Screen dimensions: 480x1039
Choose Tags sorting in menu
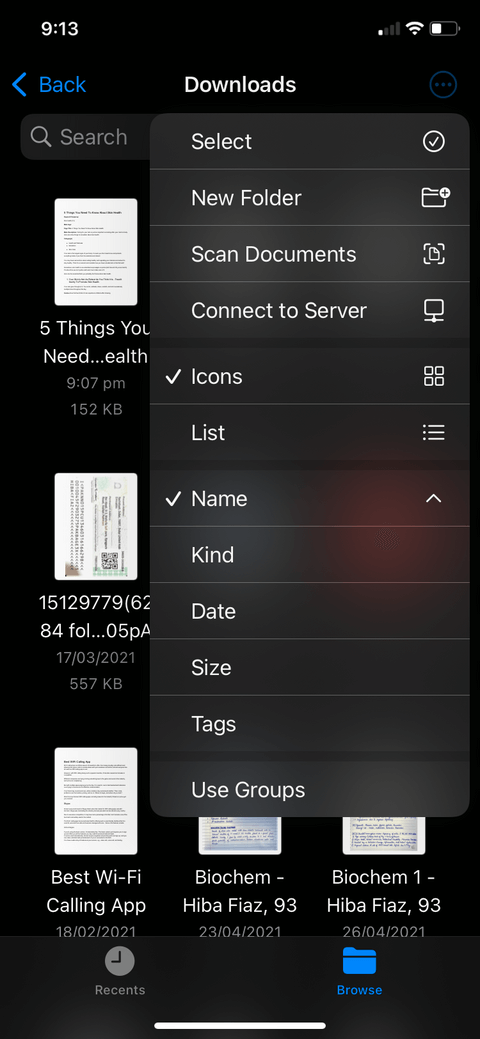[310, 724]
